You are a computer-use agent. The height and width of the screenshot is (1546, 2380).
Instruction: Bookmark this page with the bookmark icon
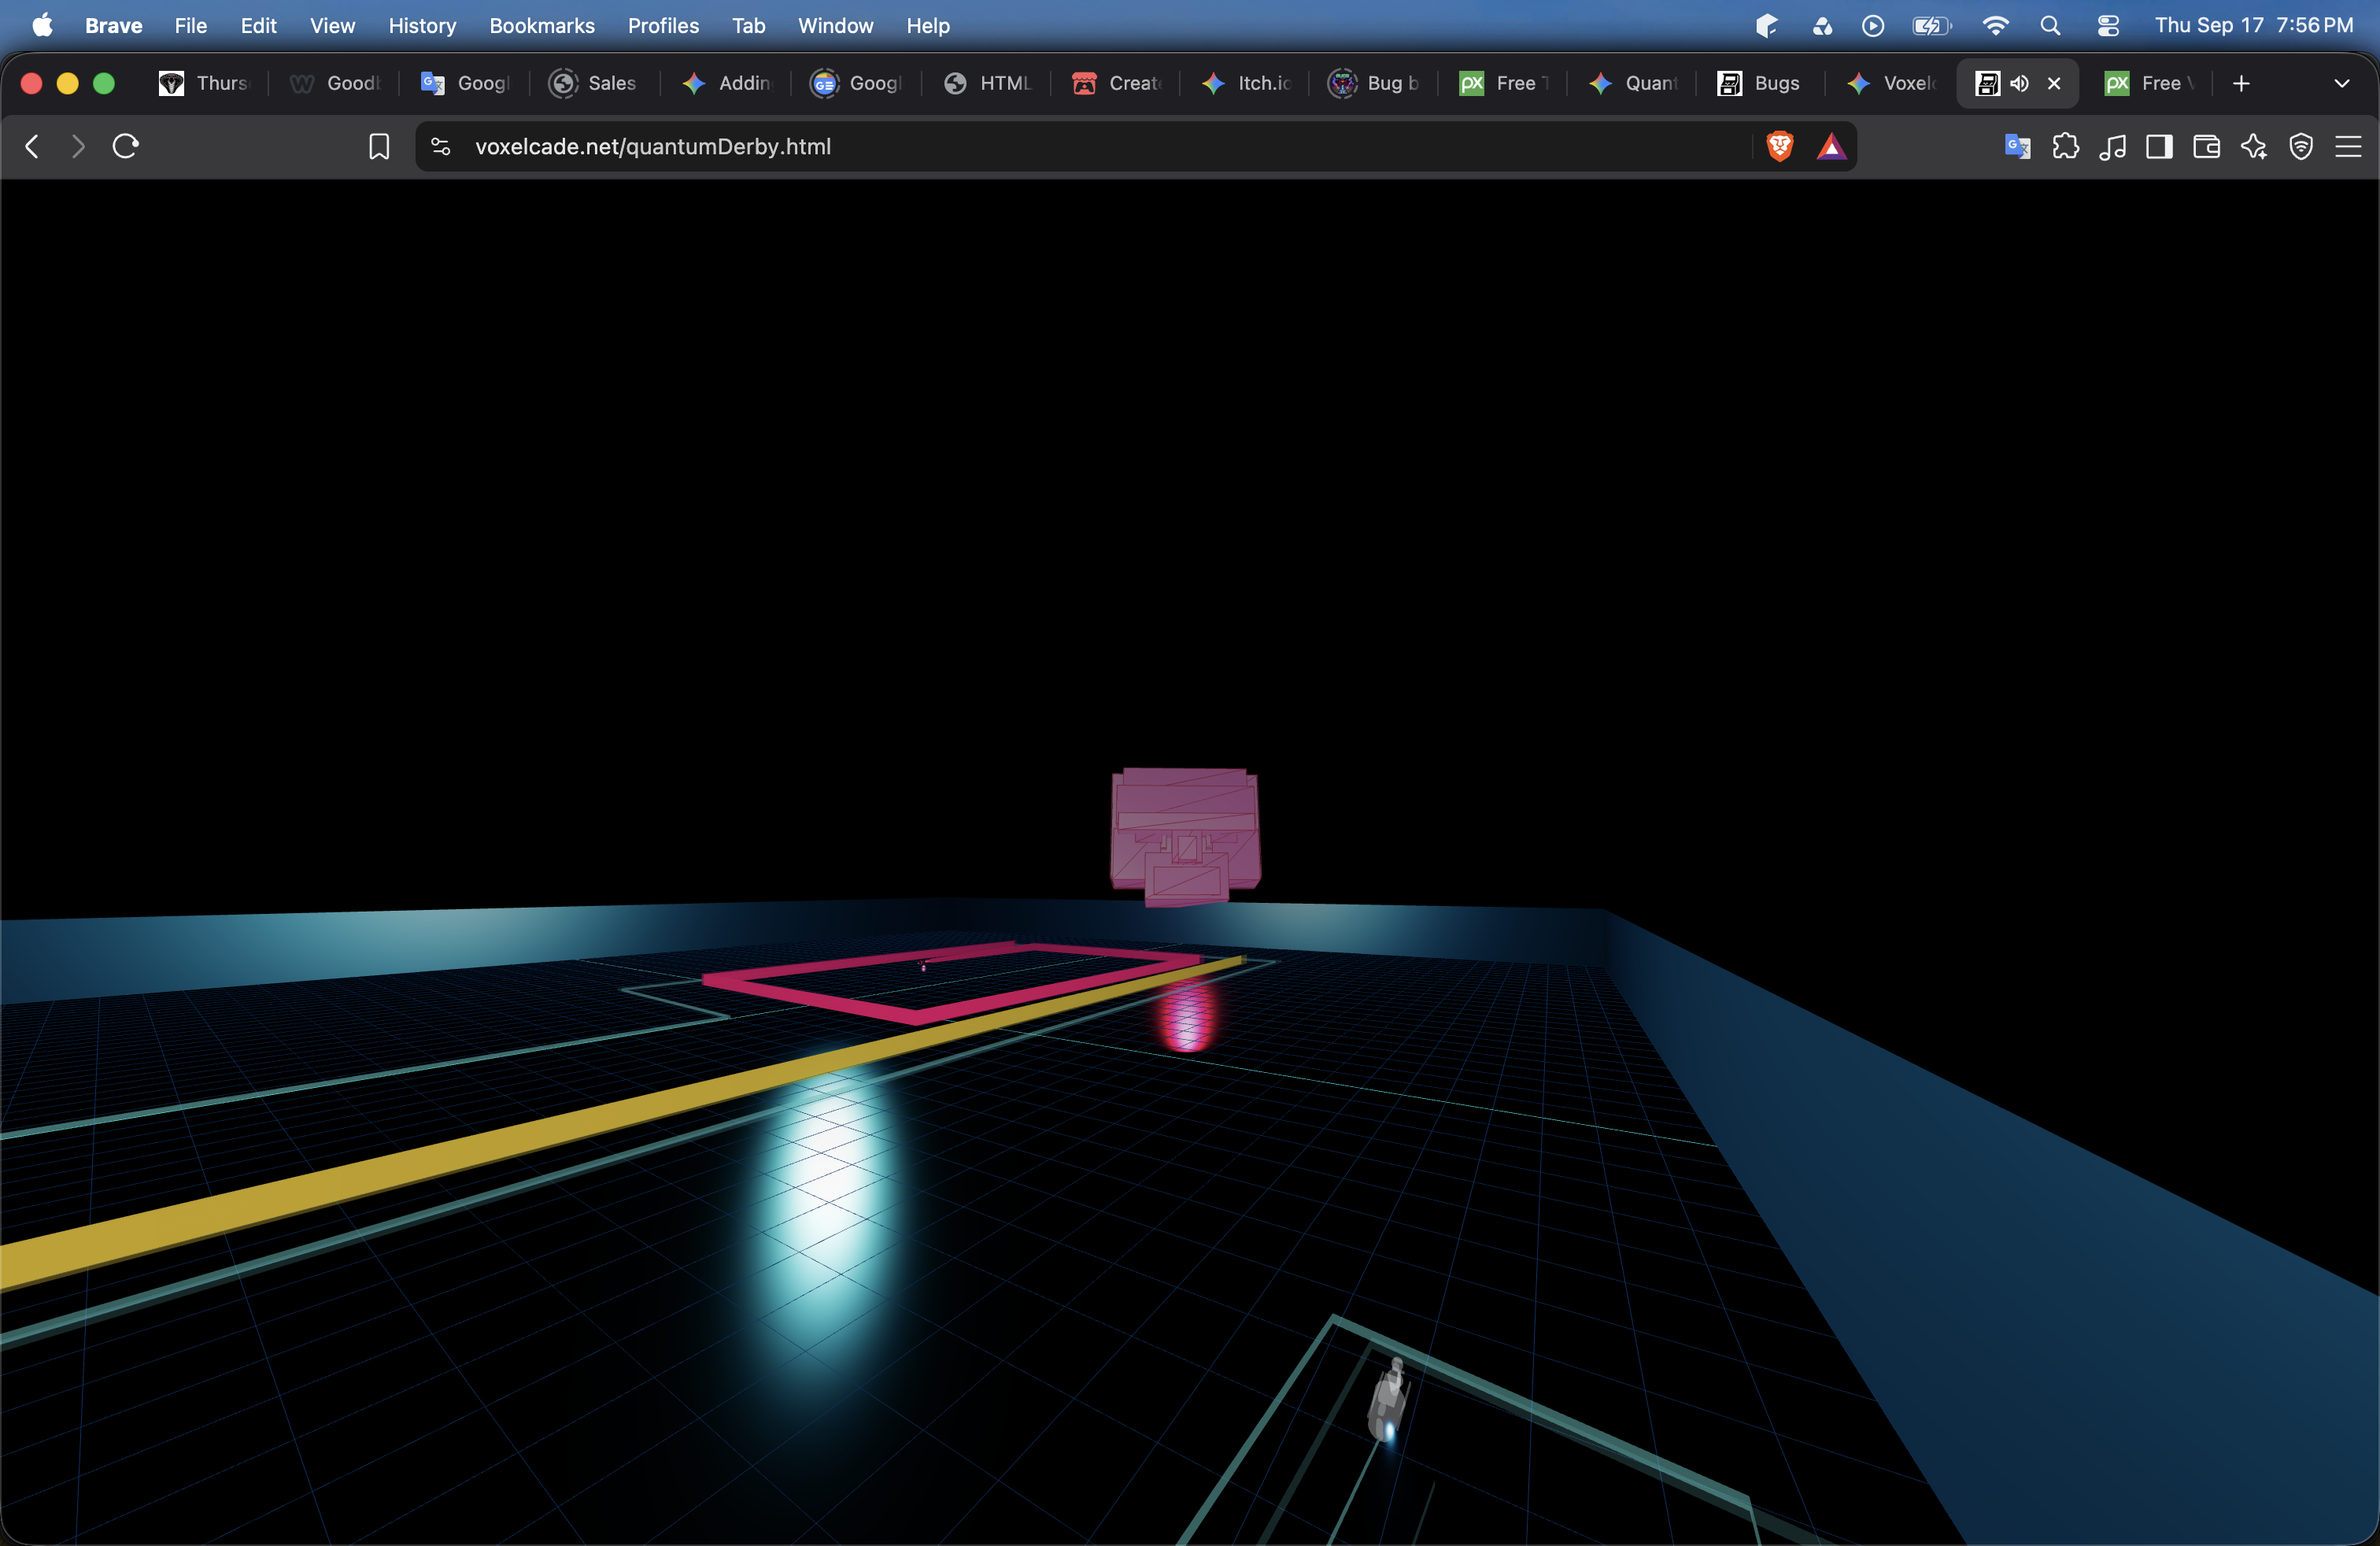(x=379, y=147)
